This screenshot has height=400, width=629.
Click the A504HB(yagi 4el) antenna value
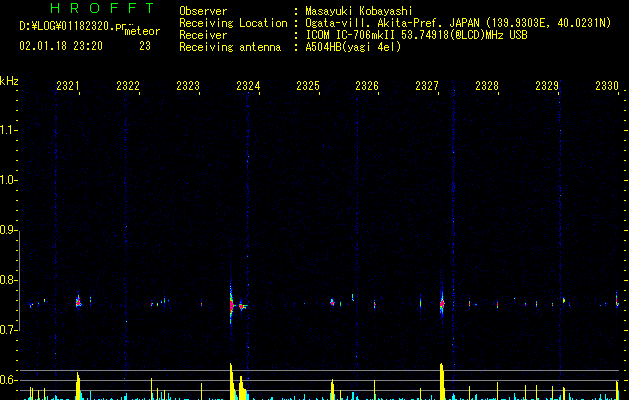click(353, 47)
